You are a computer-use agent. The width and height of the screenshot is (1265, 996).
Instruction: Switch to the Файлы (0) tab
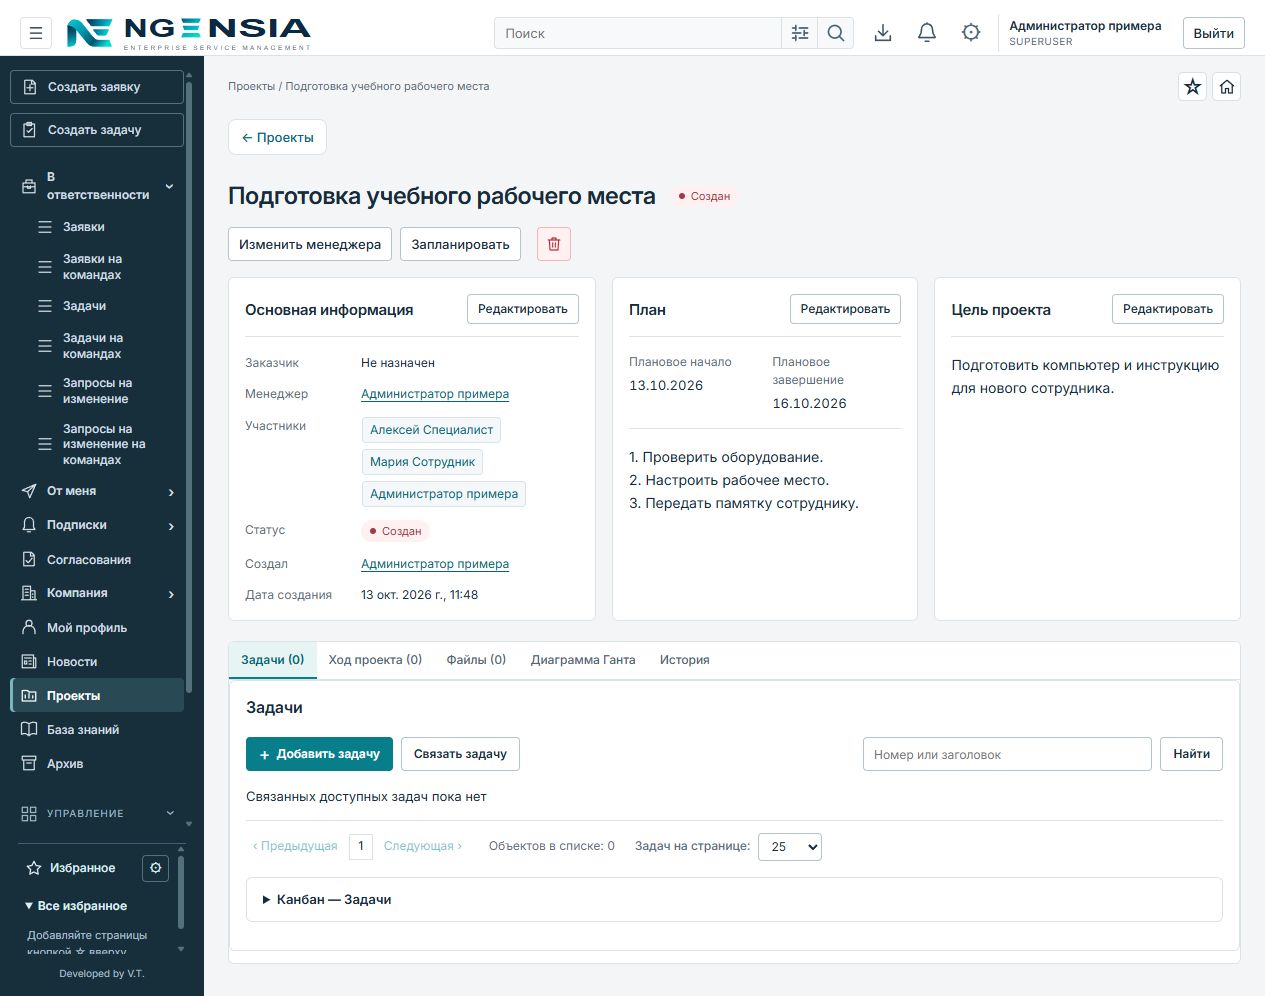pyautogui.click(x=476, y=660)
